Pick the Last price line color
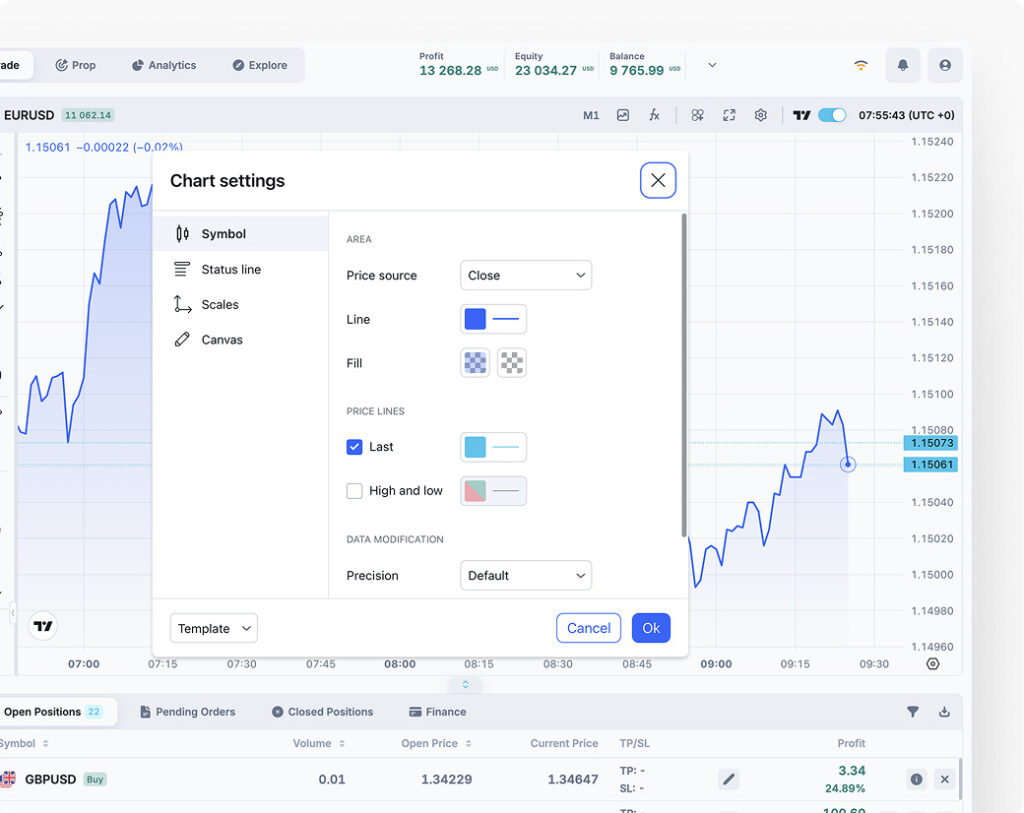This screenshot has height=813, width=1024. (x=475, y=447)
